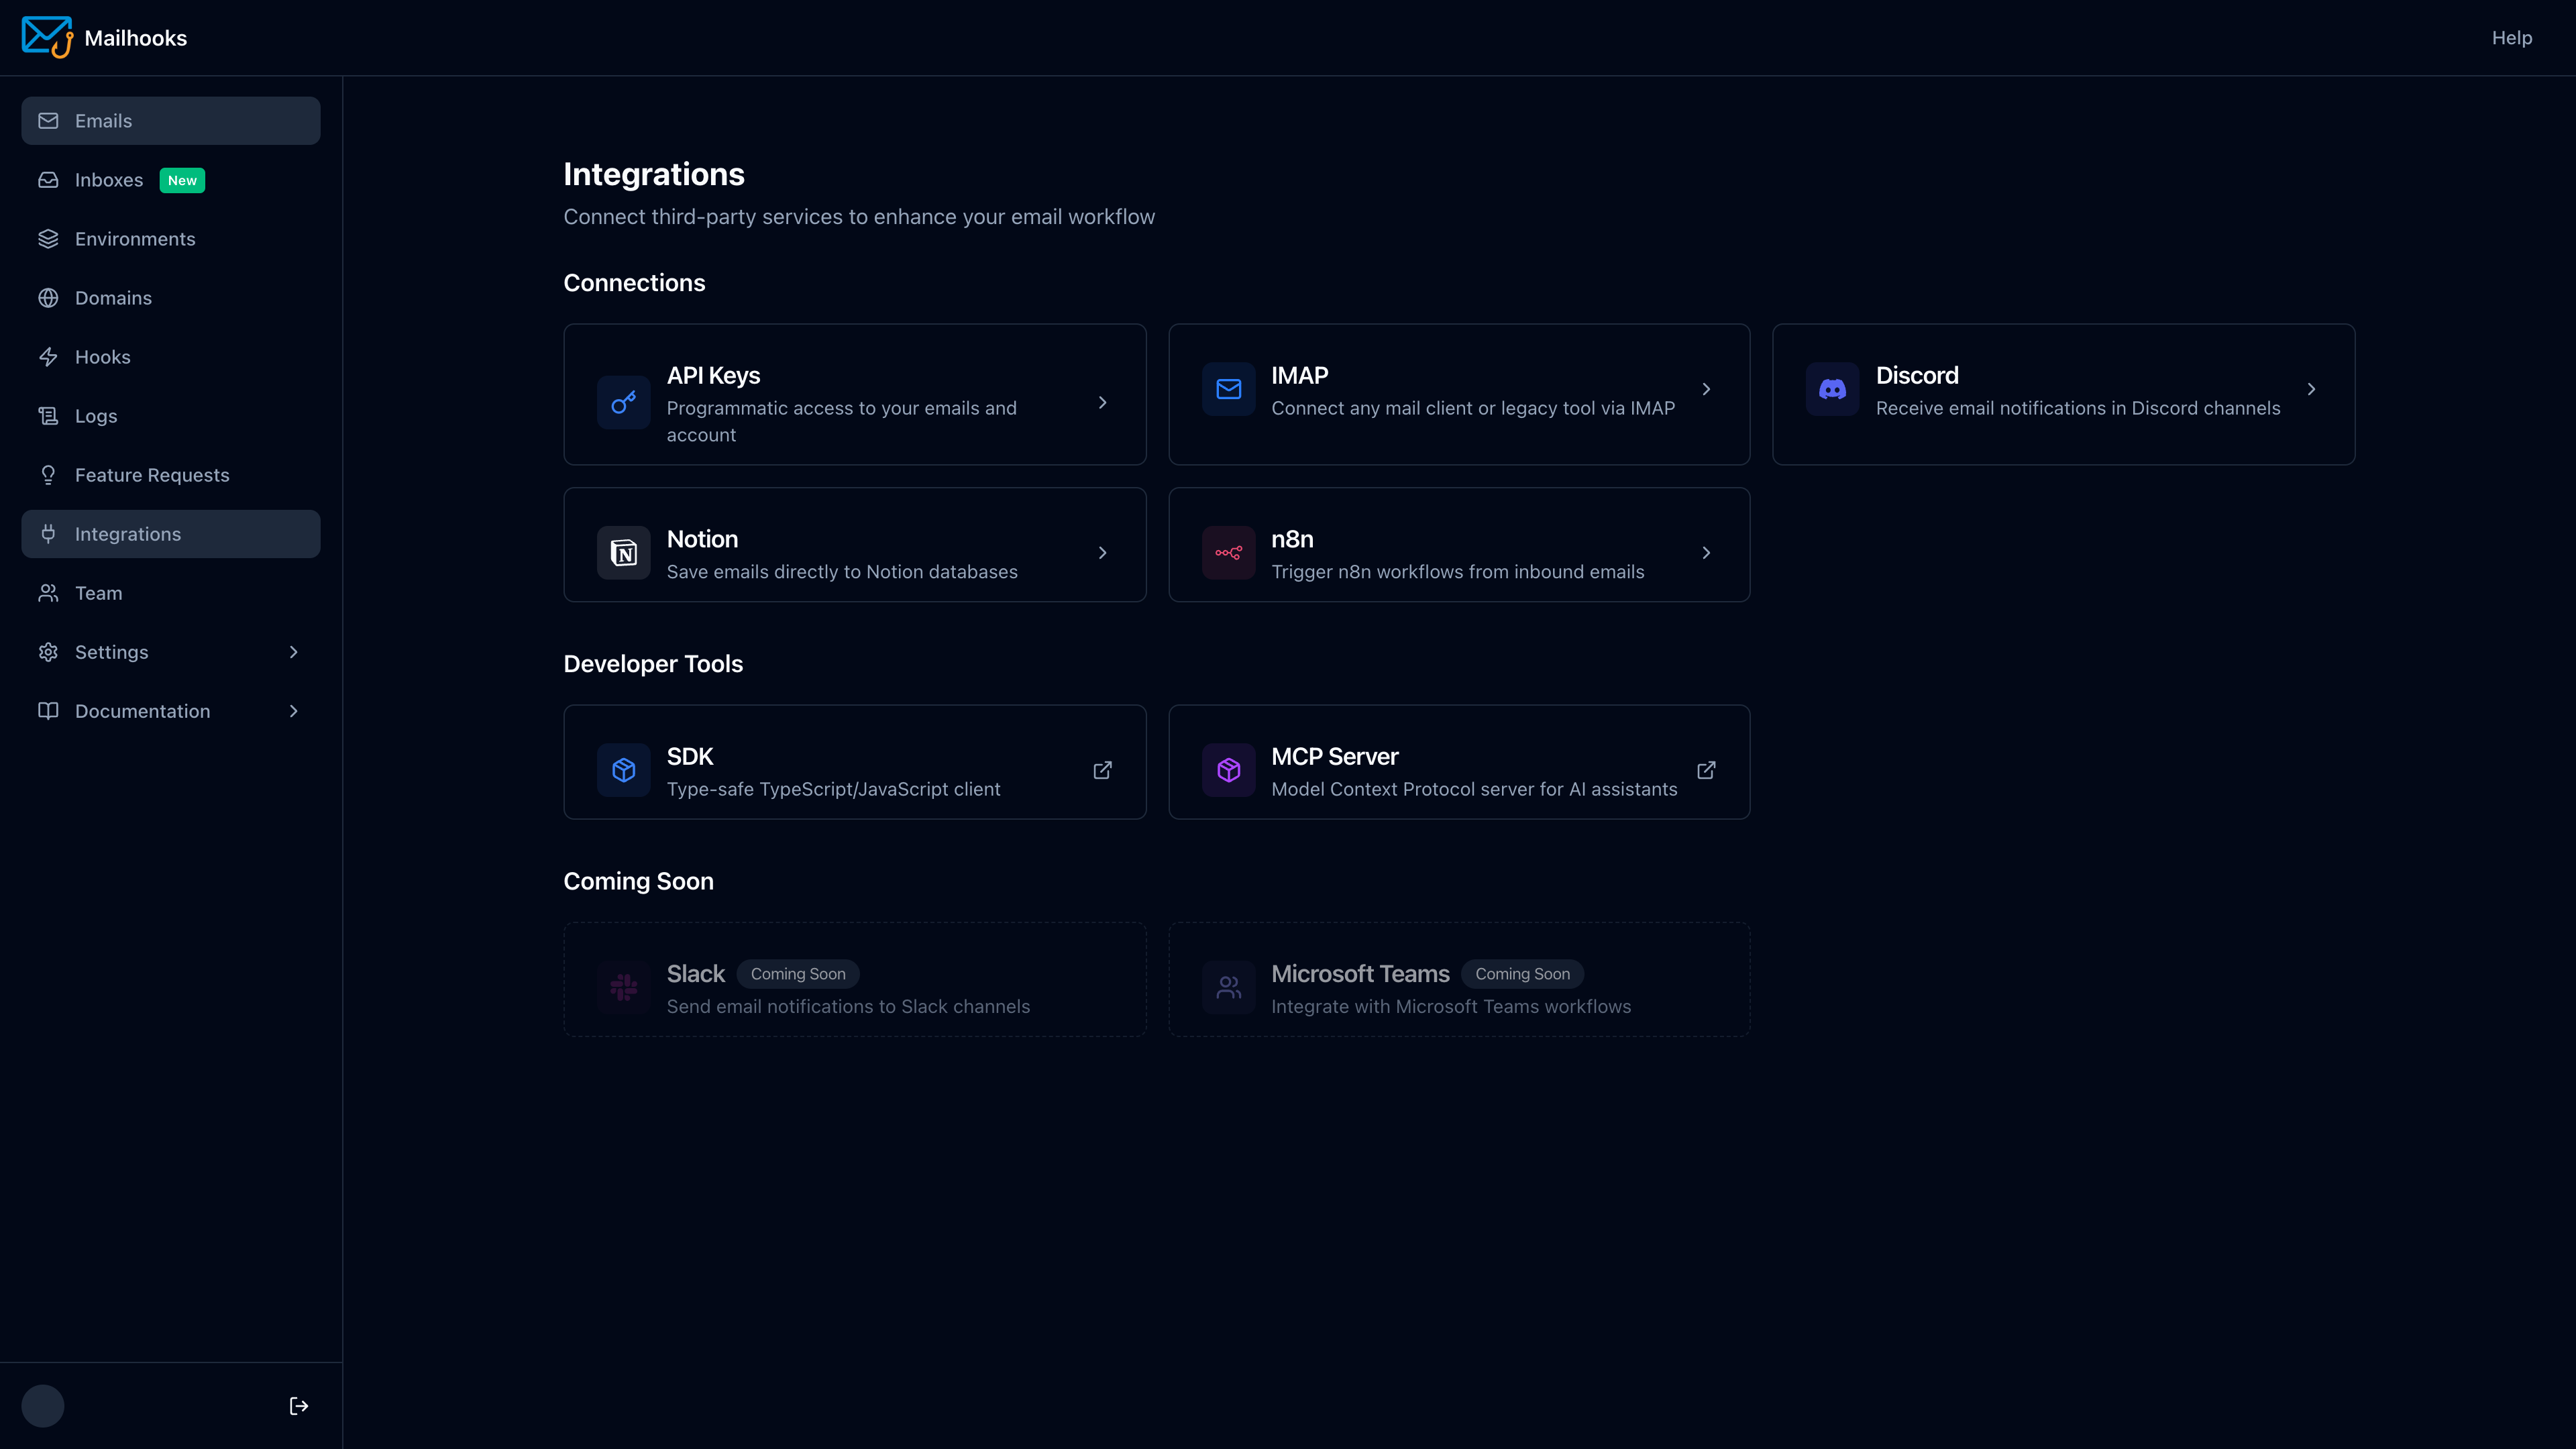This screenshot has width=2576, height=1449.
Task: View Logs in the sidebar
Action: point(171,416)
